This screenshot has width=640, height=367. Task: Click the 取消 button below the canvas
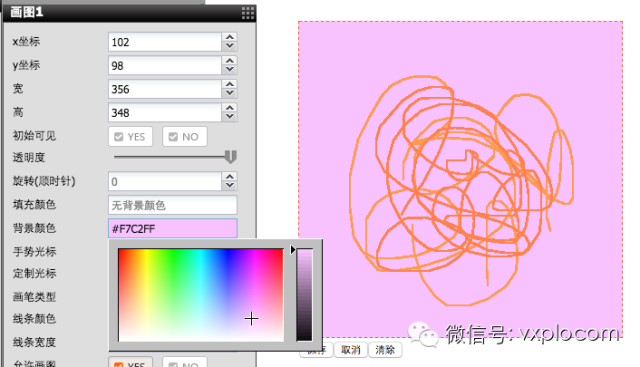[x=351, y=350]
